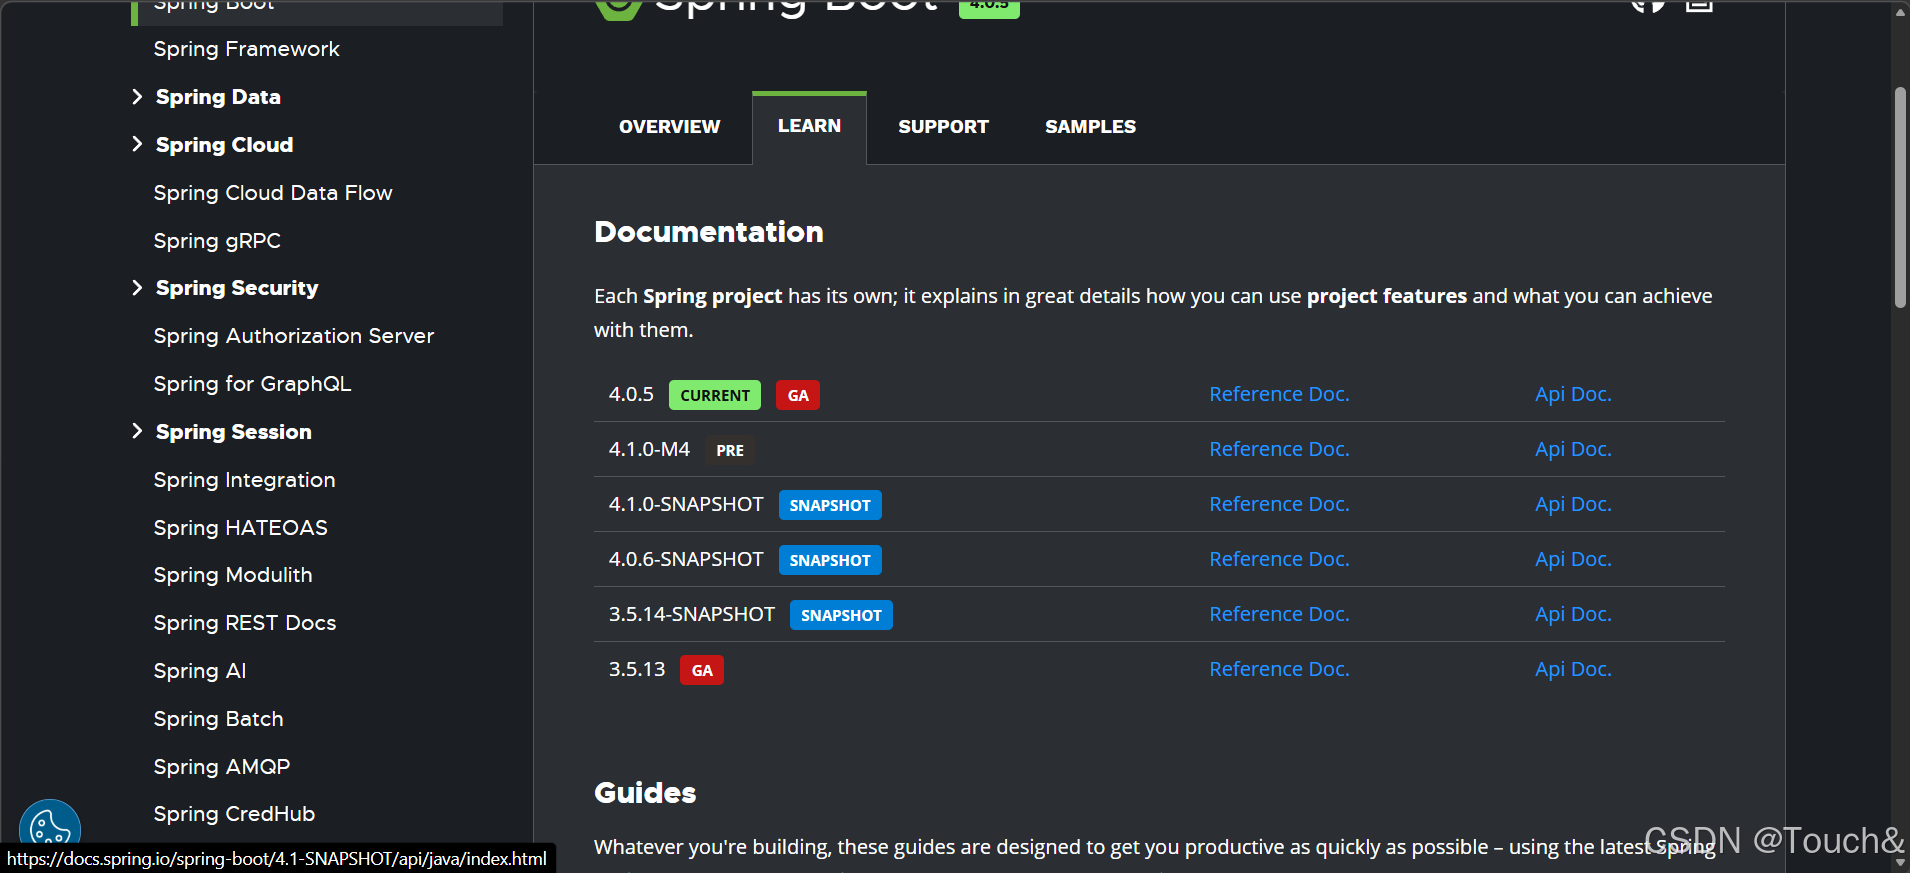The width and height of the screenshot is (1910, 873).
Task: Expand the Spring Cloud section
Action: (137, 144)
